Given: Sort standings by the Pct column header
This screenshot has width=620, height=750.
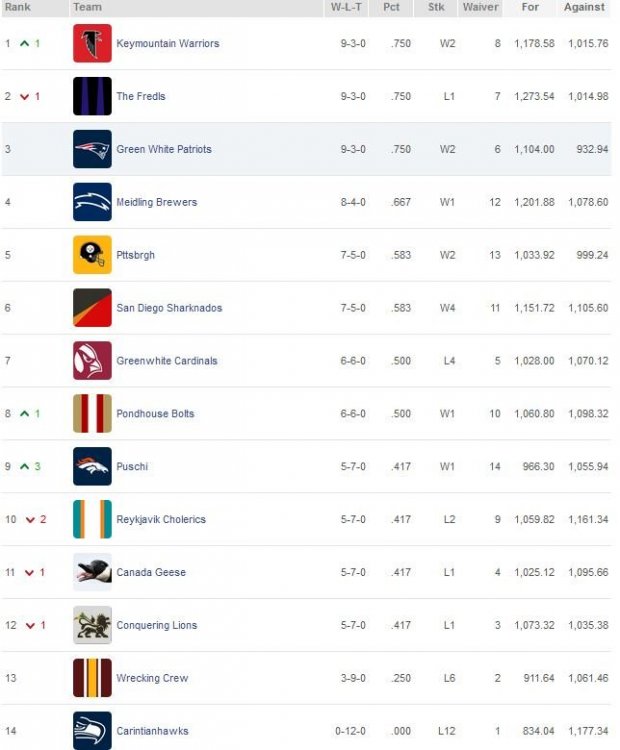Looking at the screenshot, I should [391, 7].
